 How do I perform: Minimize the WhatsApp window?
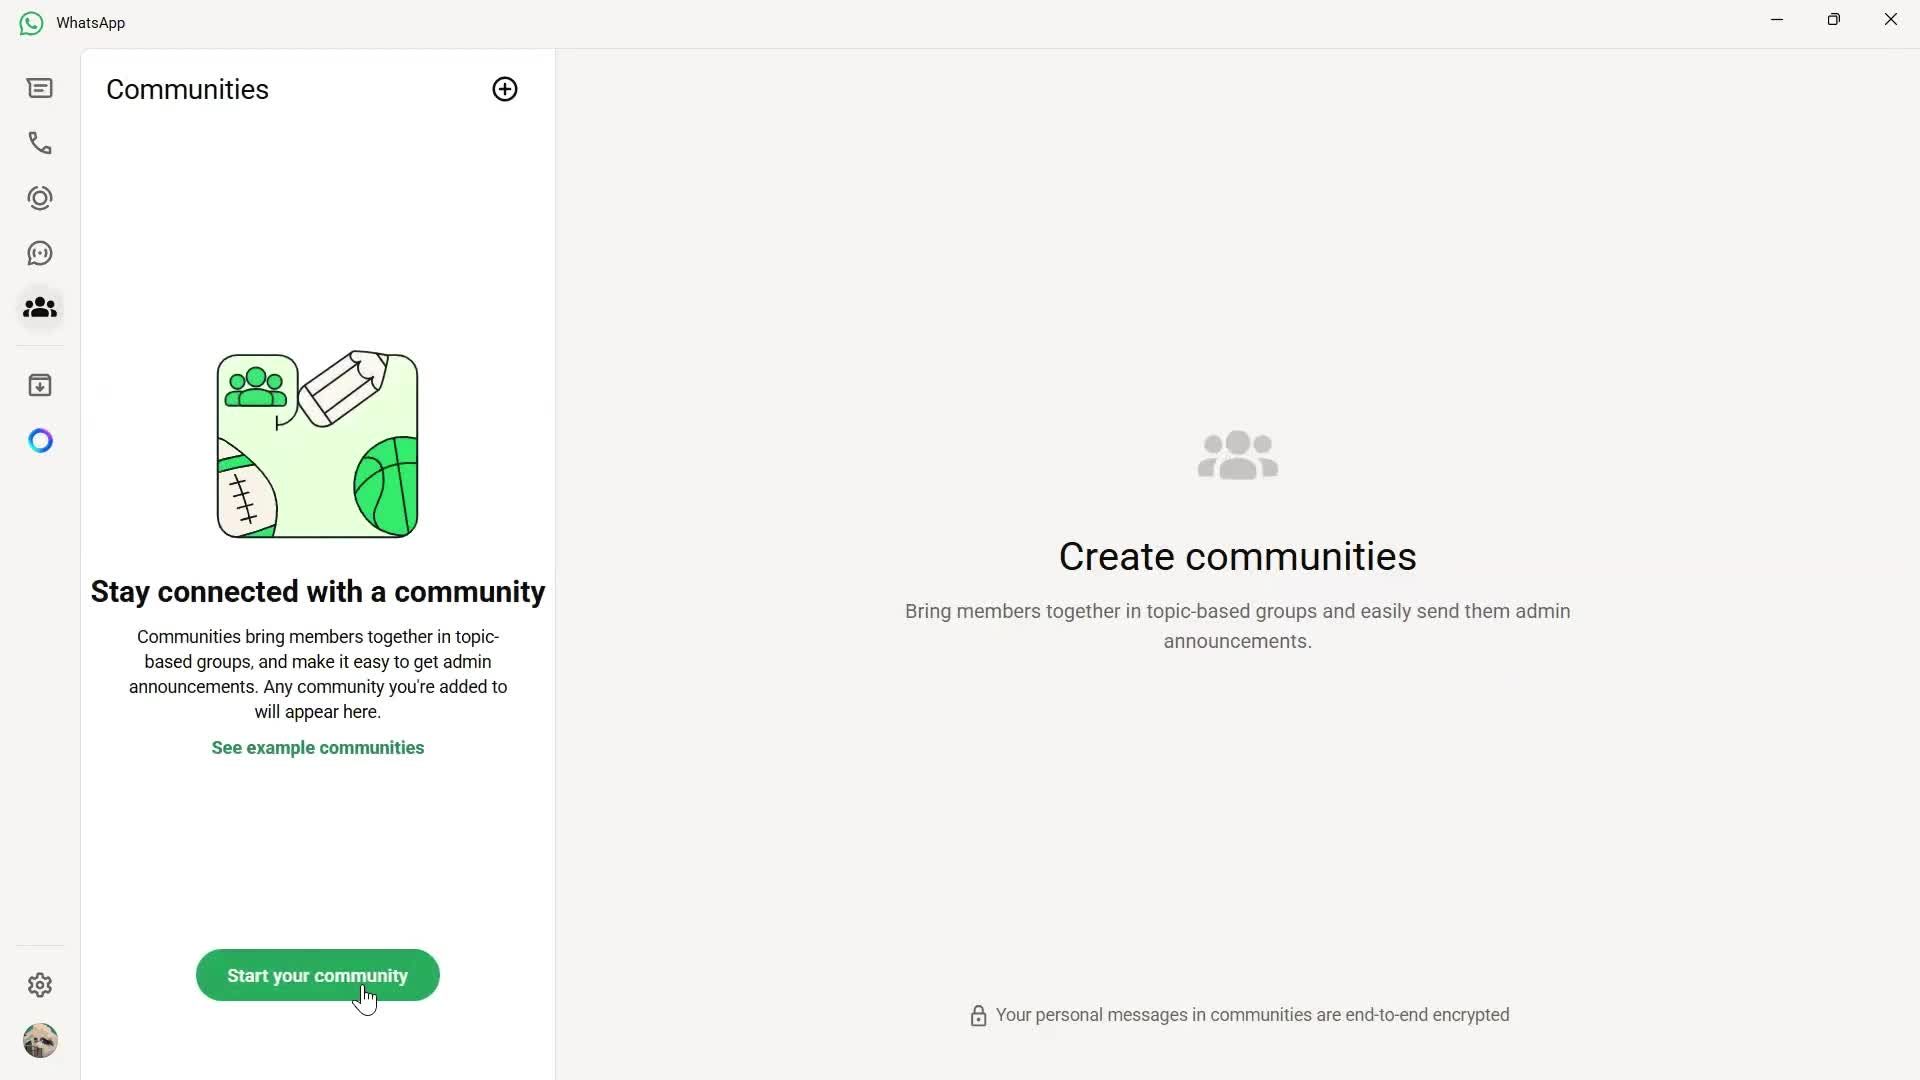1777,19
